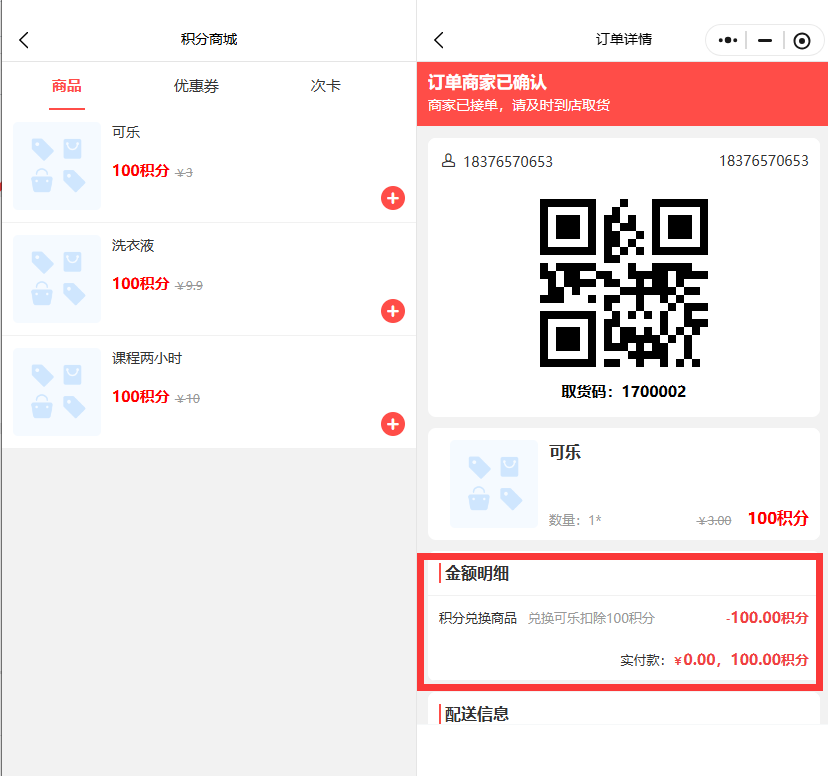Viewport: 828px width, 776px height.
Task: Open the 洗衣液 product thumbnail
Action: (57, 279)
